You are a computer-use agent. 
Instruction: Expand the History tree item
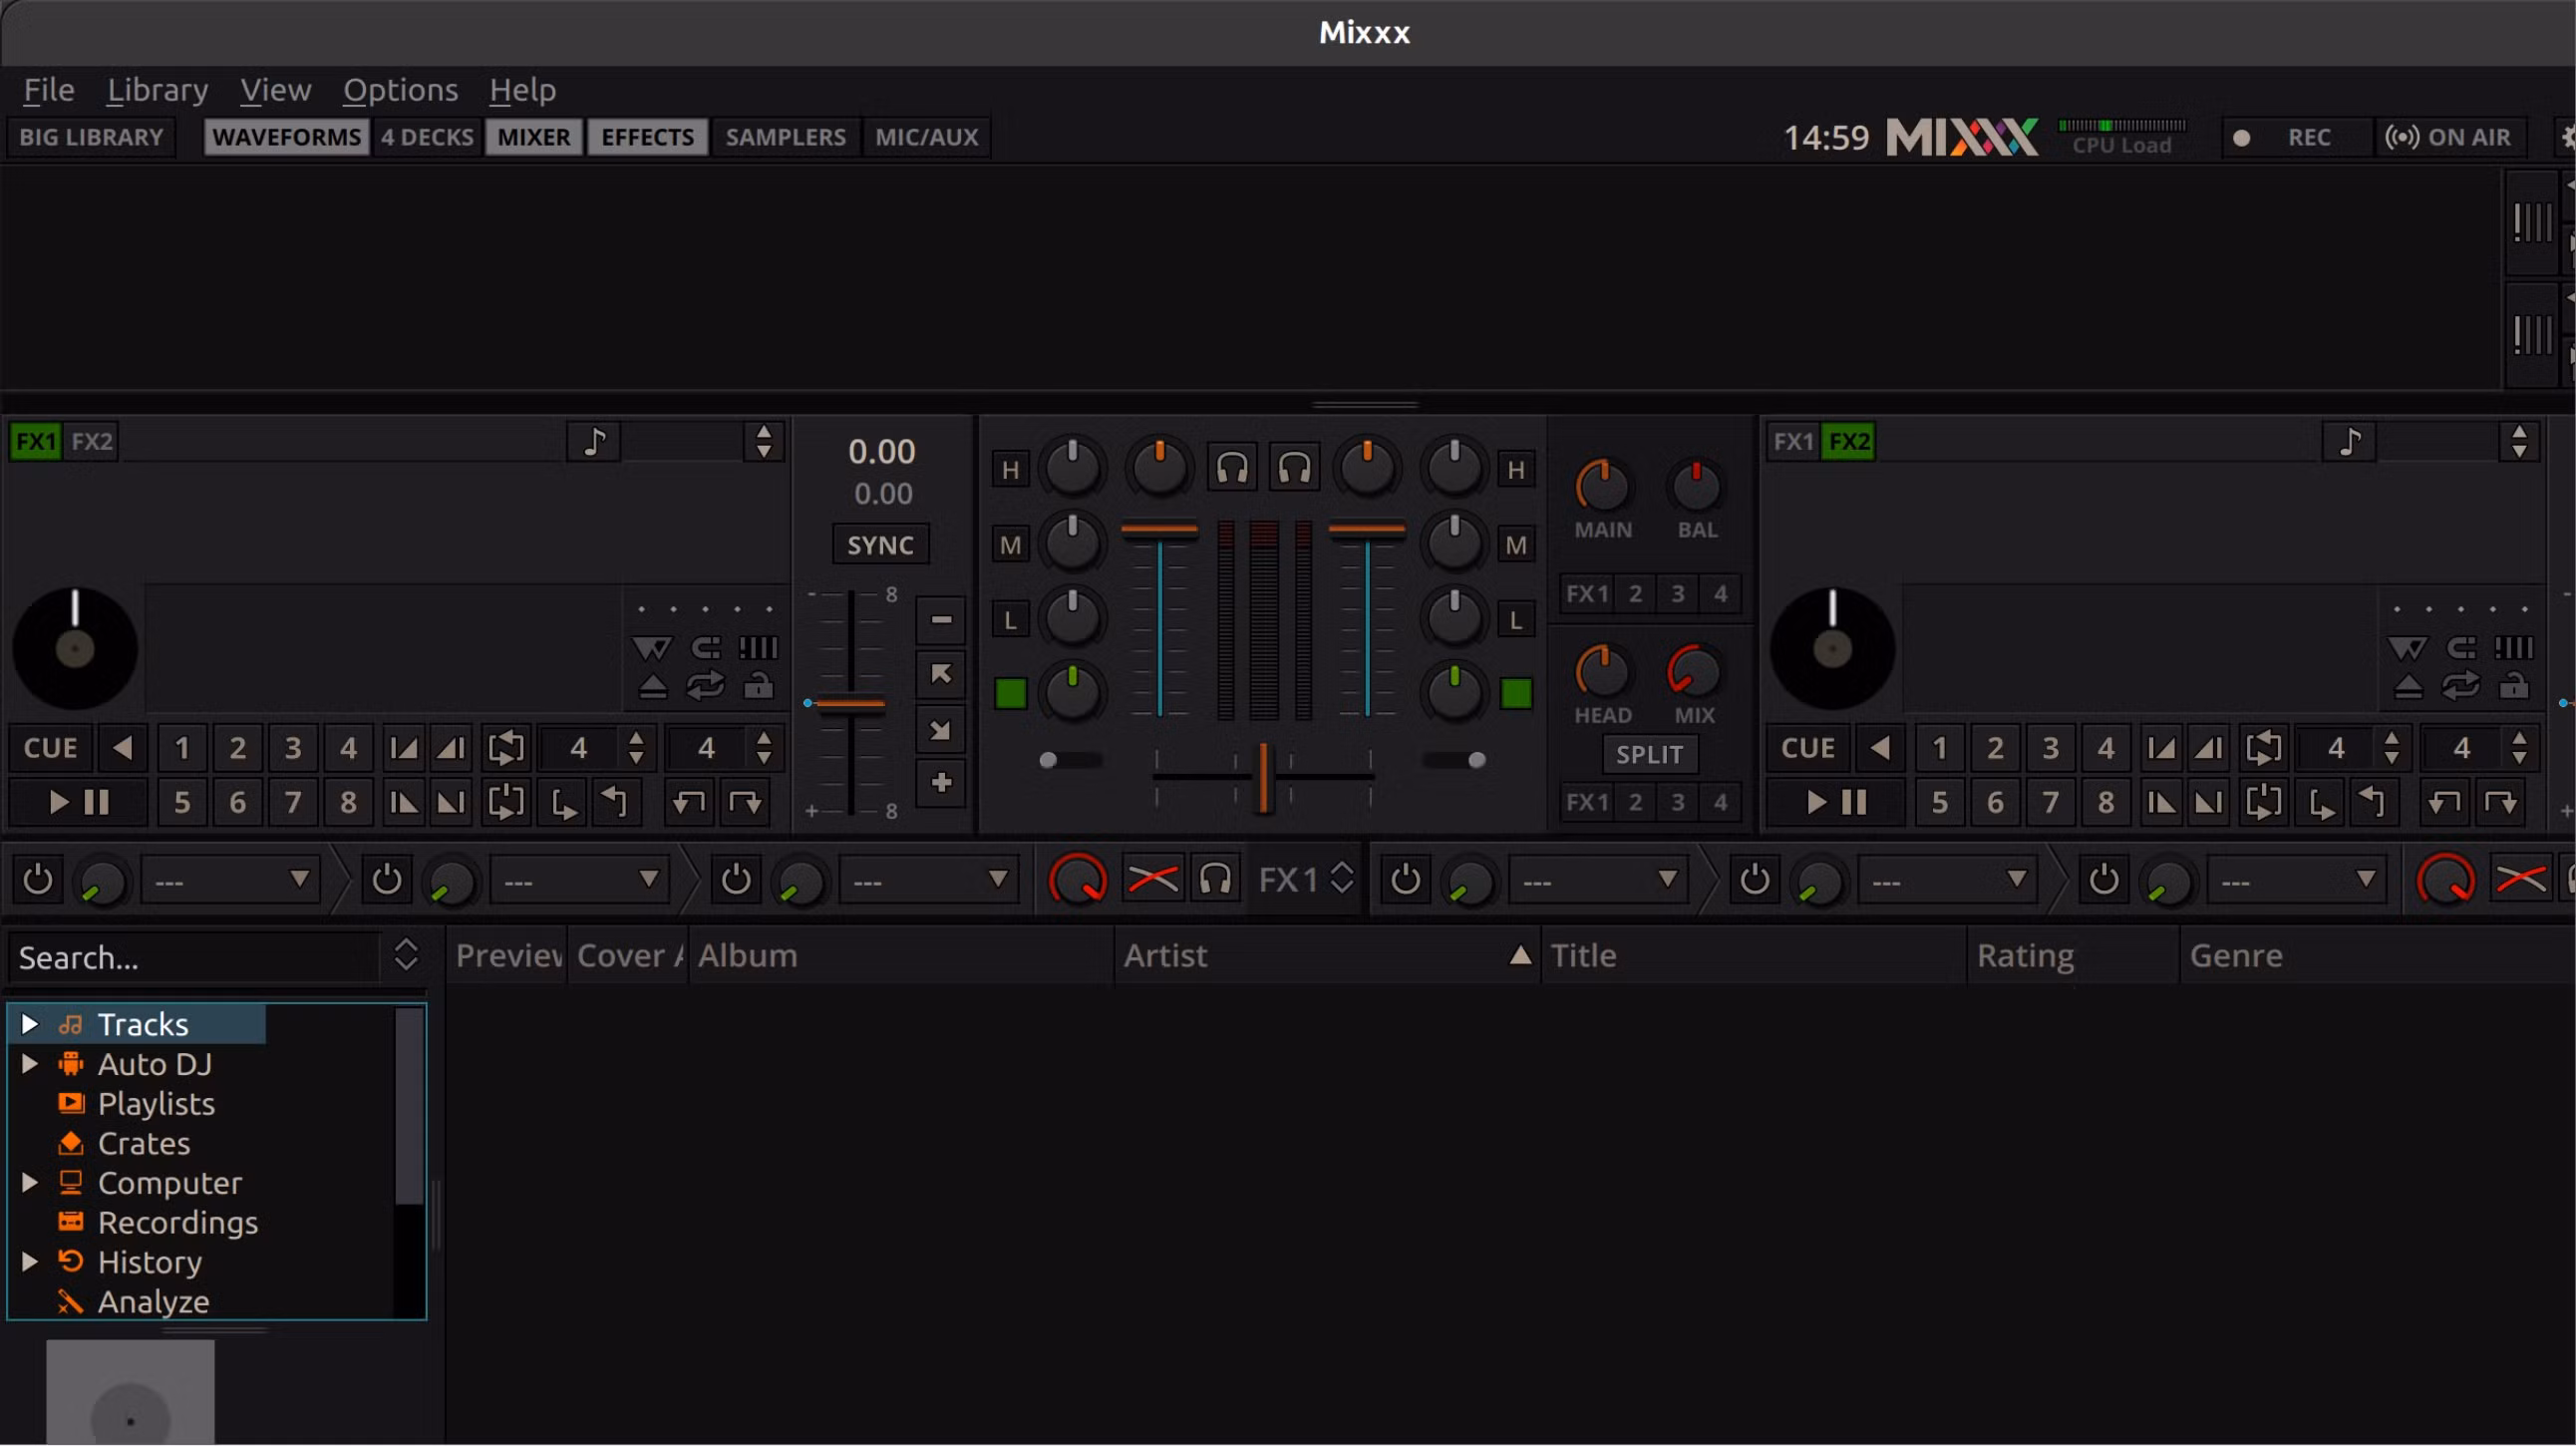[30, 1261]
